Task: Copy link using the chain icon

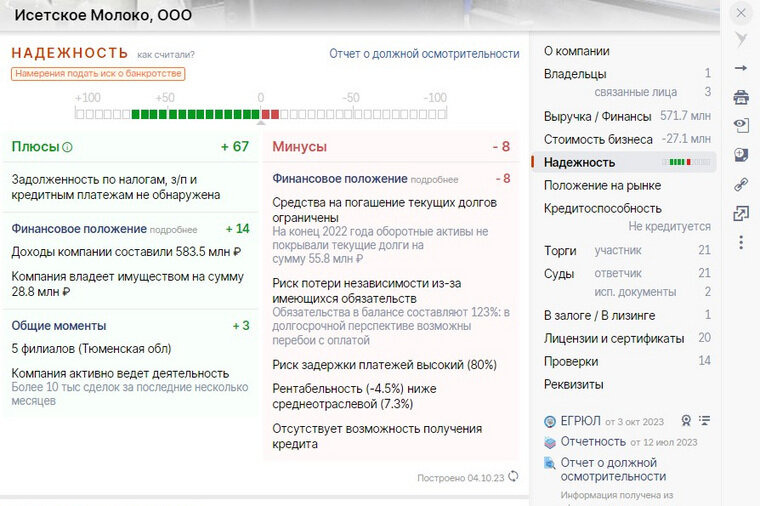Action: point(741,184)
